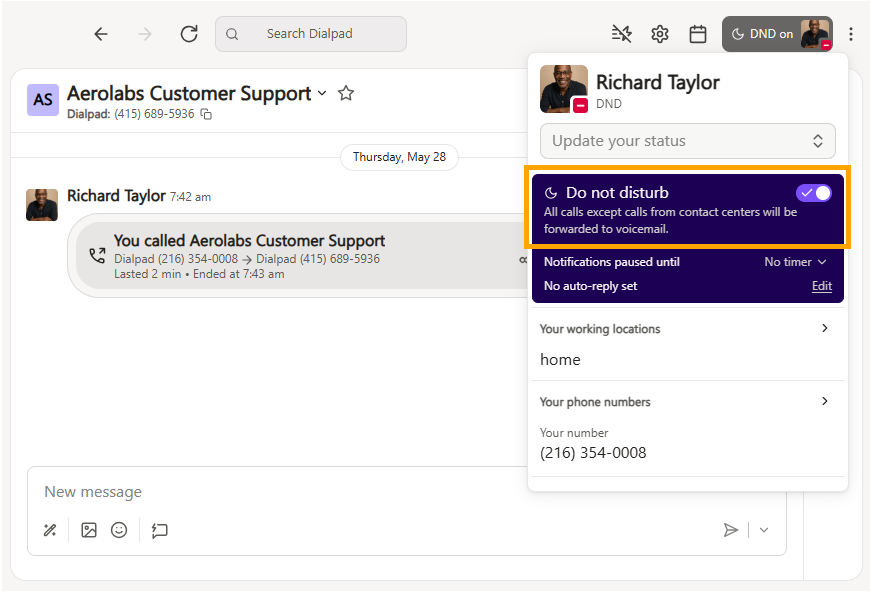
Task: Click Richard Taylor name in profile panel
Action: click(658, 82)
